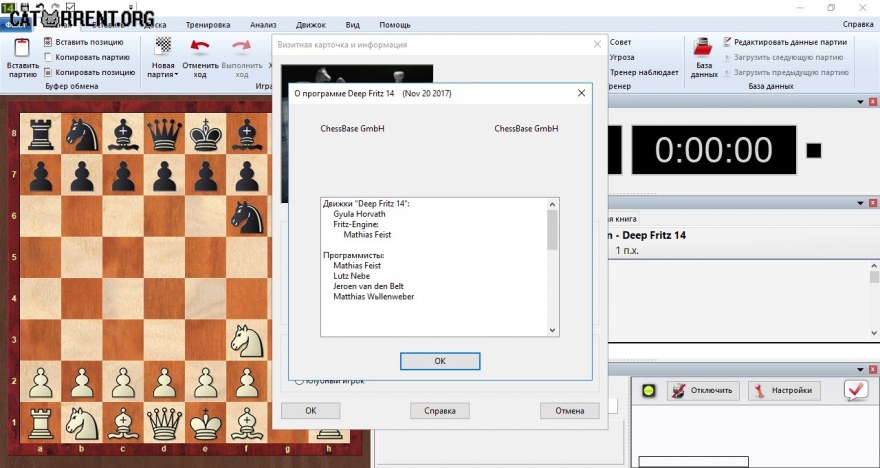Open the База данных red folder icon
The width and height of the screenshot is (880, 468).
(x=703, y=47)
